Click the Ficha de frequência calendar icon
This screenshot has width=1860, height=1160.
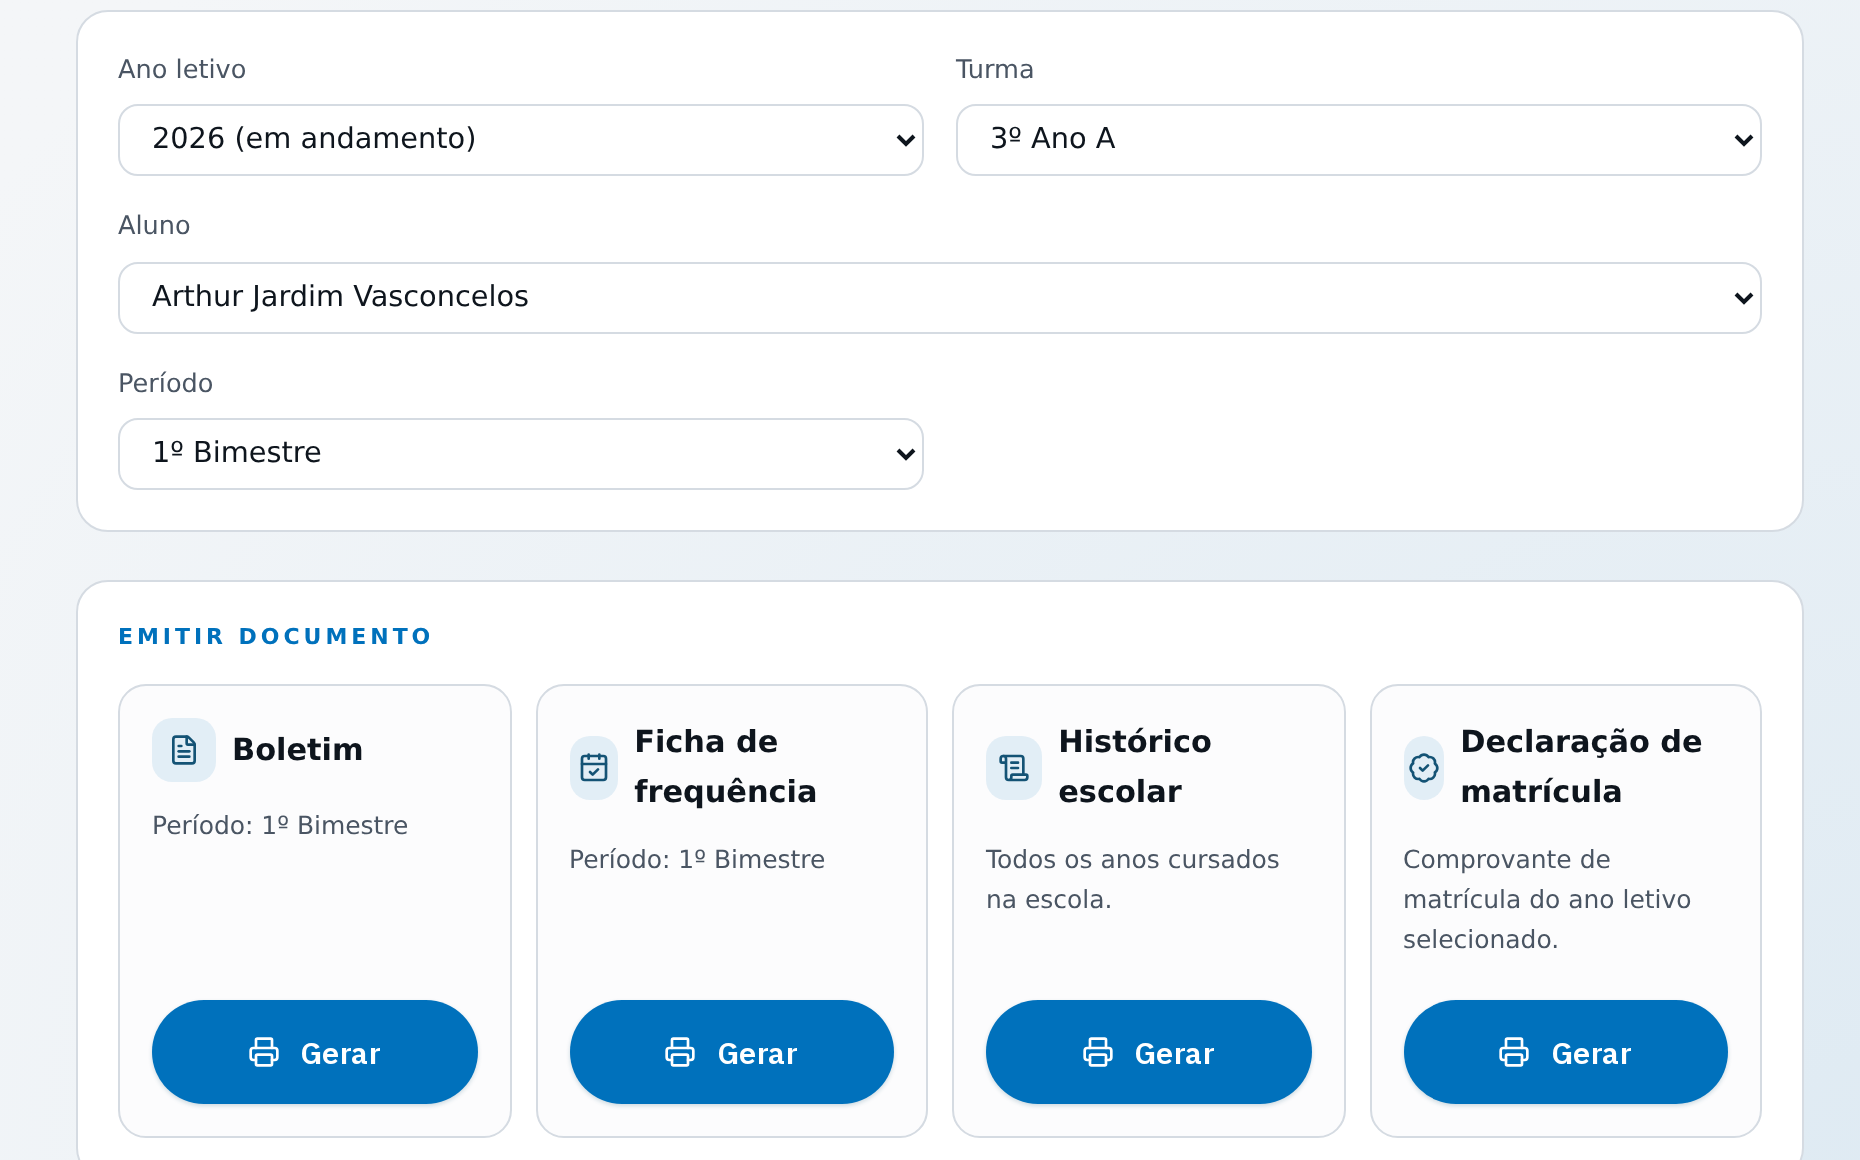tap(594, 768)
